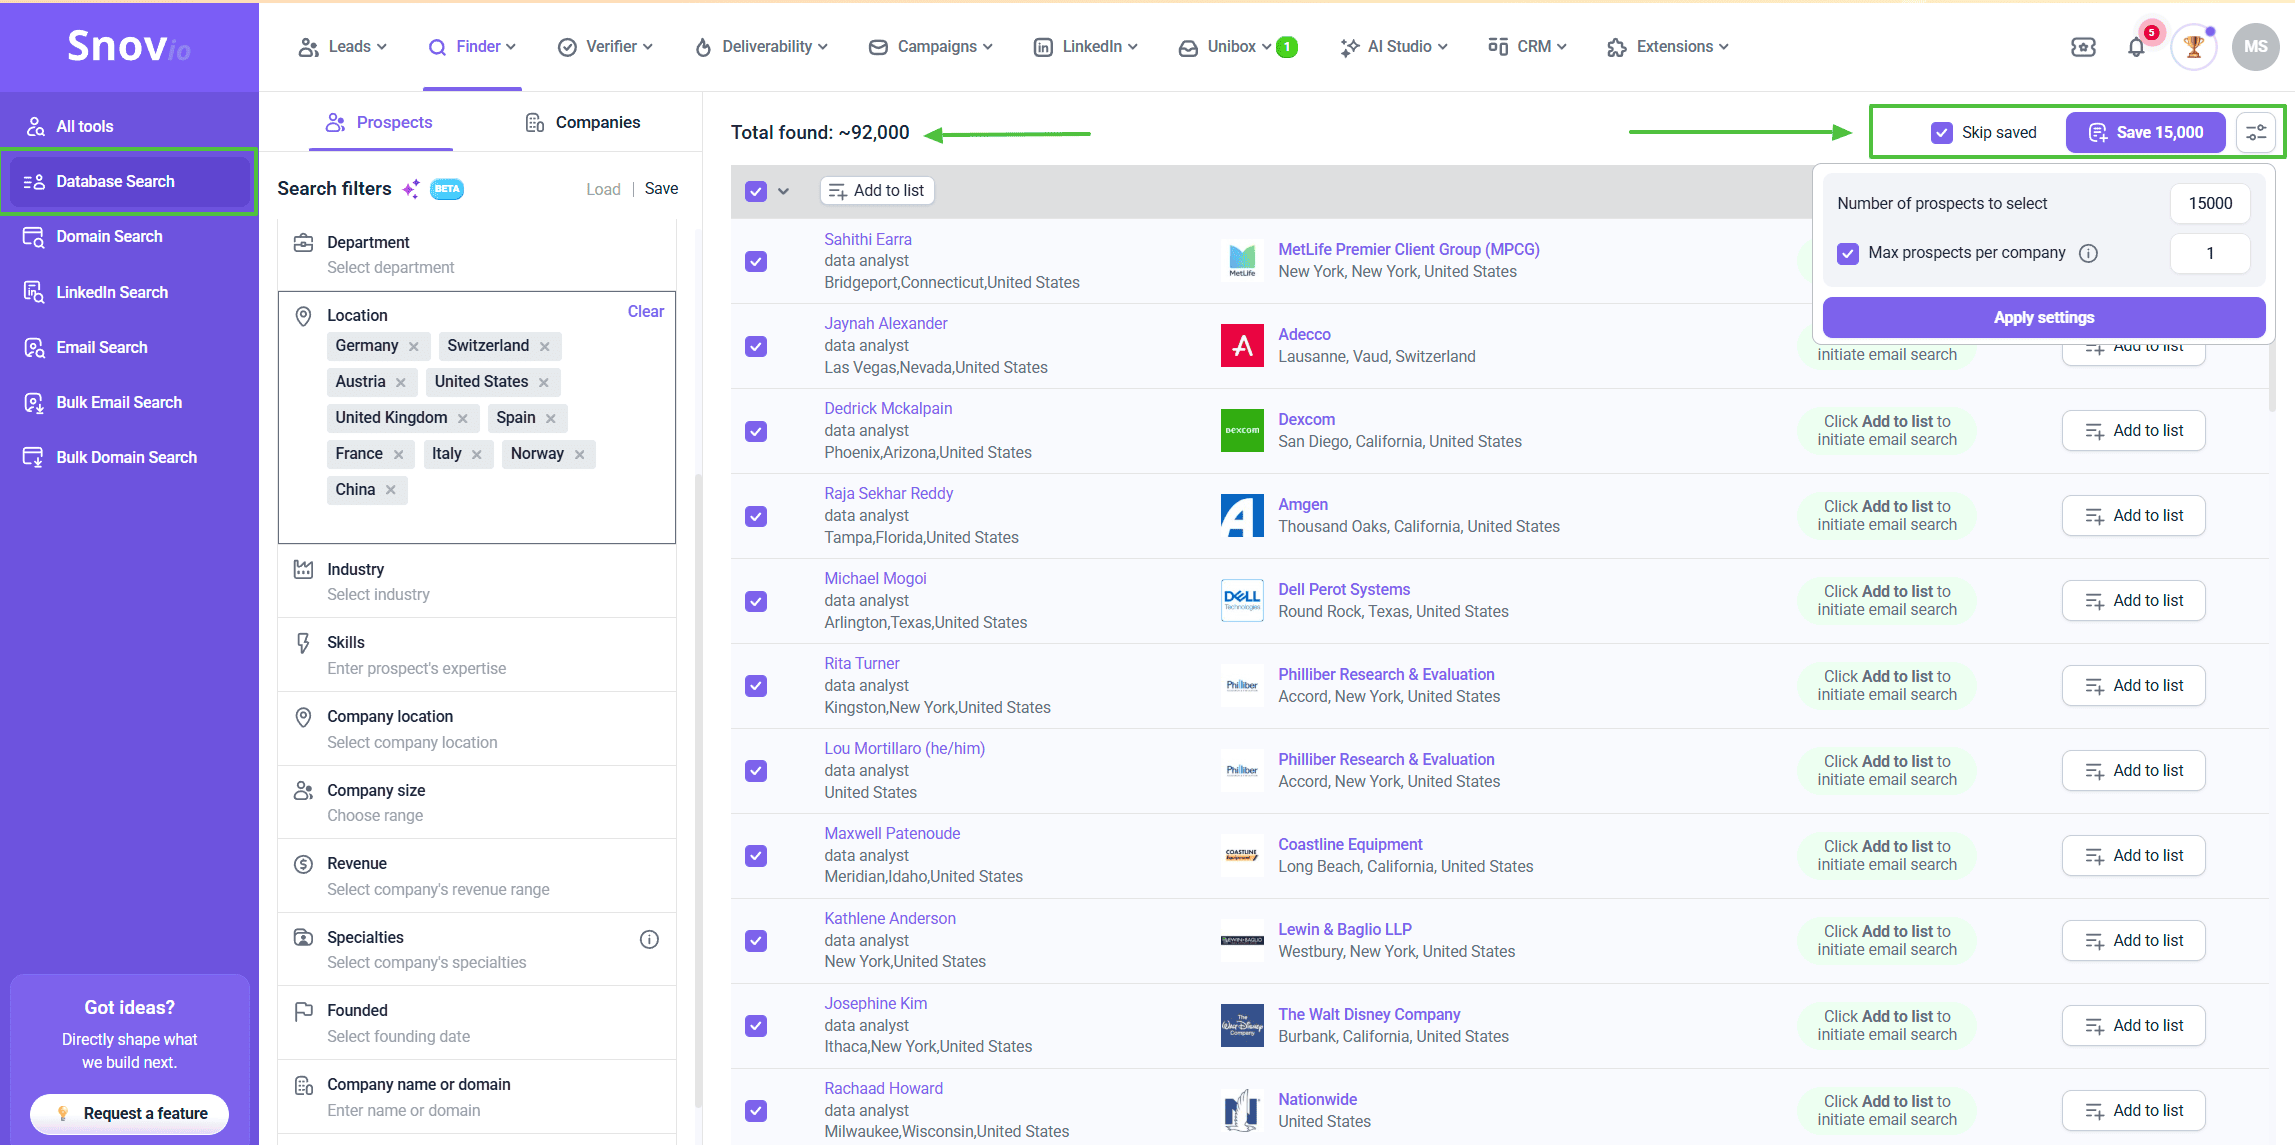Click the Walt Disney Company logo

pos(1242,1026)
